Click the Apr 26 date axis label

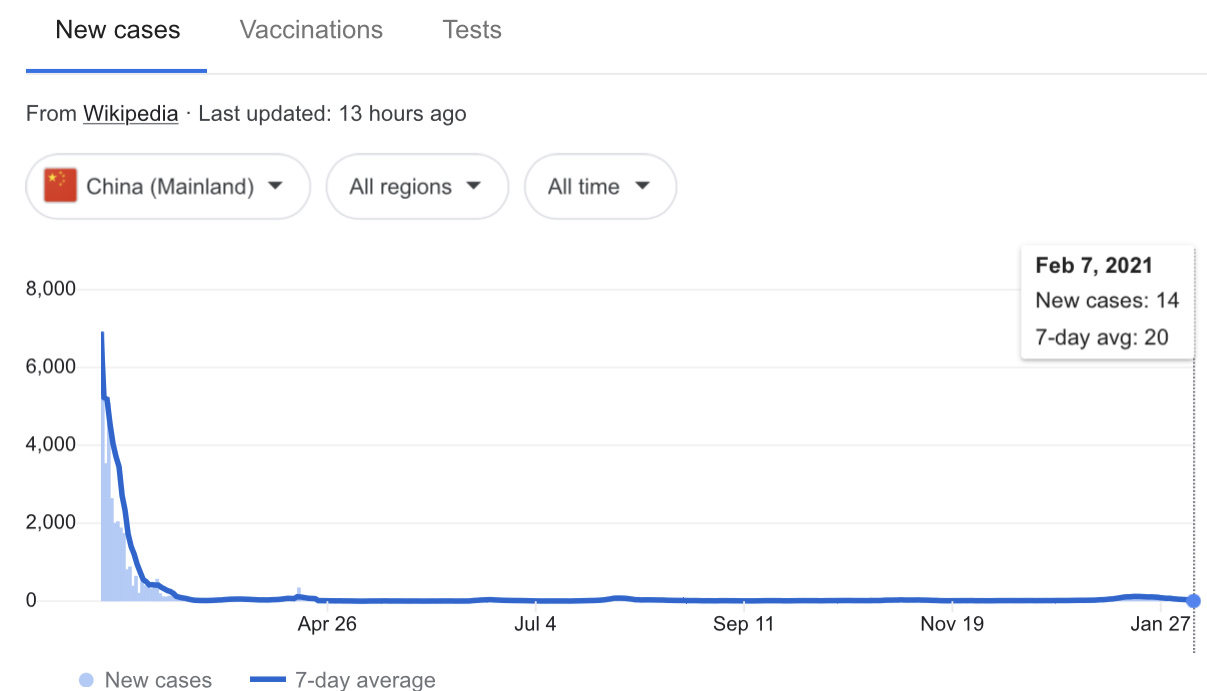tap(327, 625)
